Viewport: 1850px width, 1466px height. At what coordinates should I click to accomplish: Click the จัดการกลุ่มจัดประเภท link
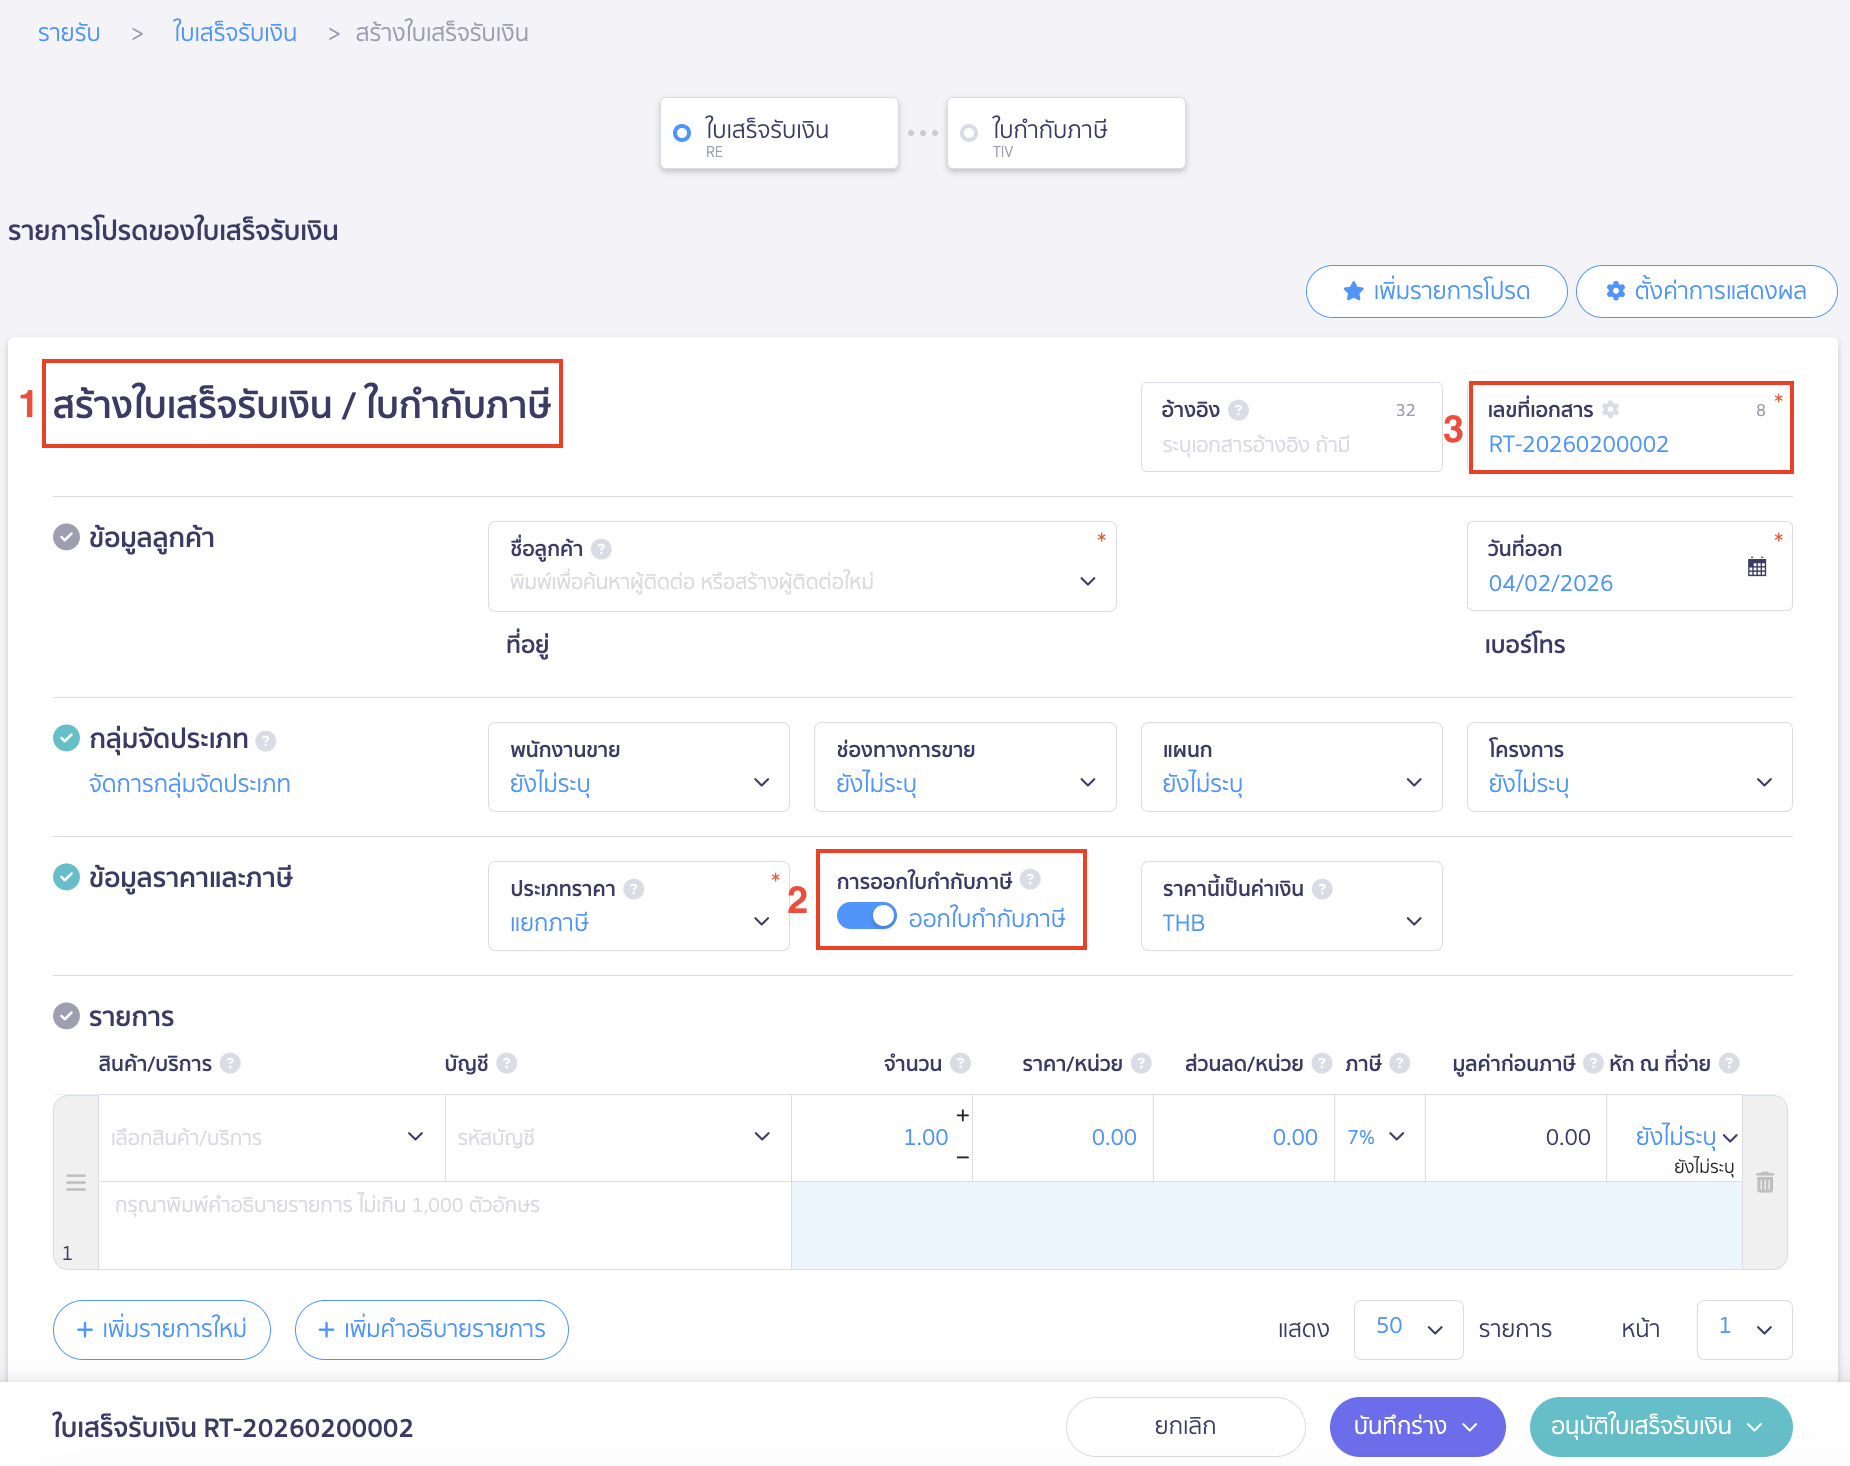click(x=189, y=784)
